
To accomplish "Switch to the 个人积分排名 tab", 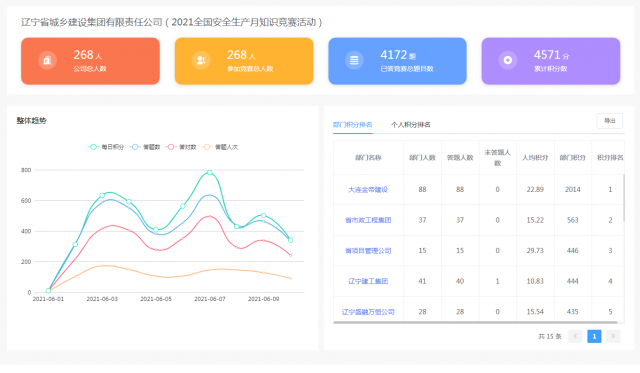I will [411, 124].
